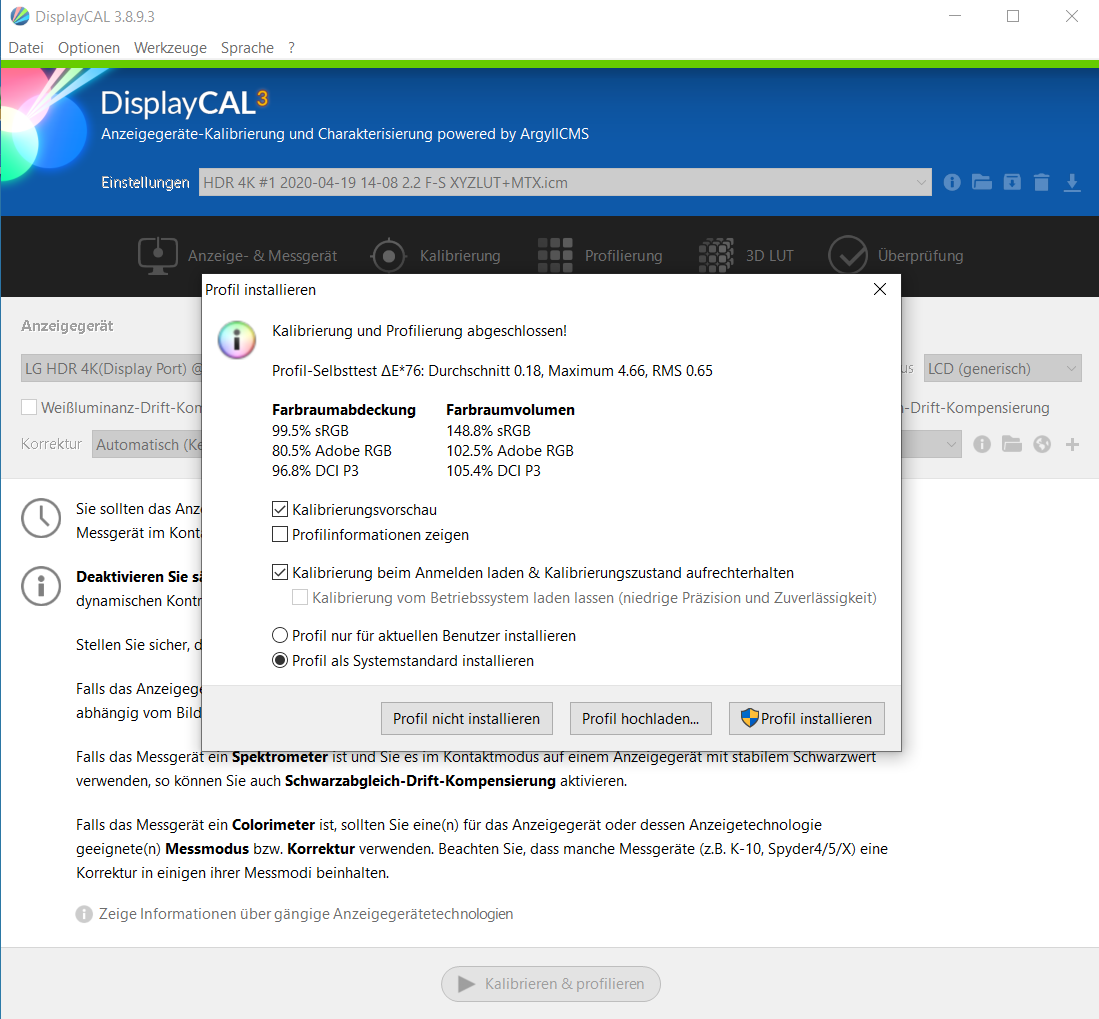
Task: Click the Korrektur info icon
Action: click(982, 444)
